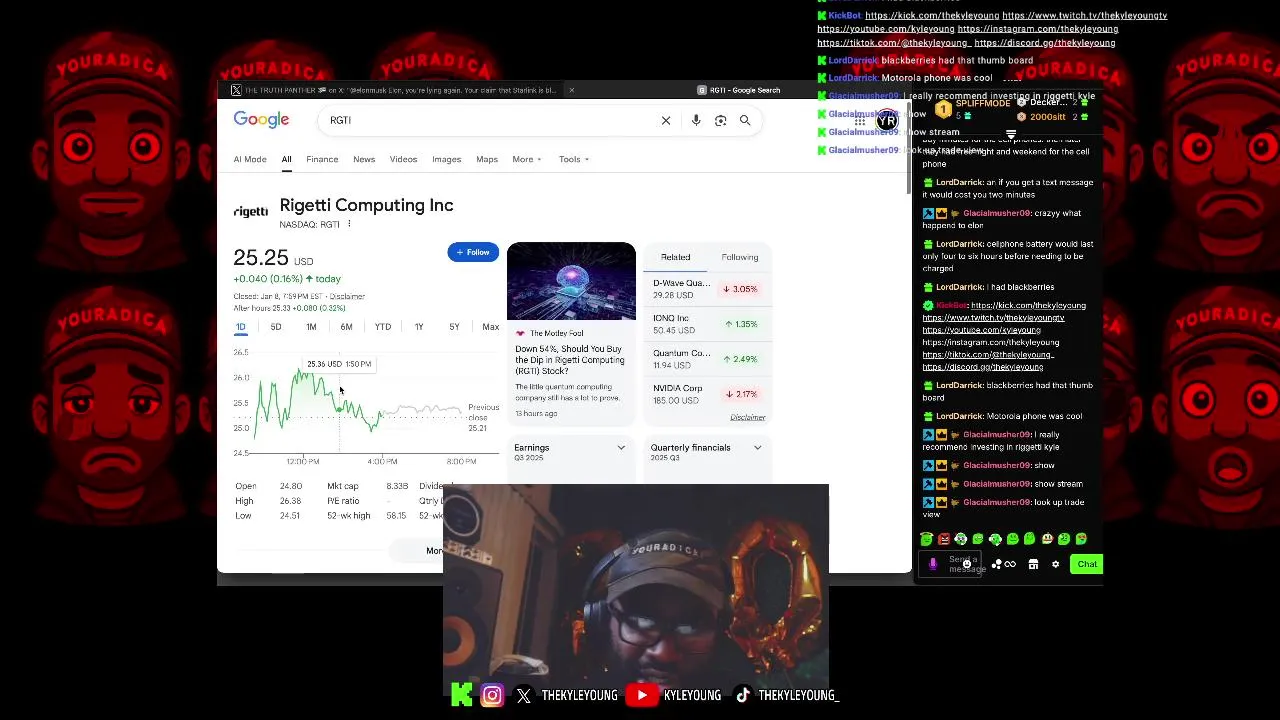Click the Send a message chat input
Screen dimensions: 1280x720
coord(950,564)
